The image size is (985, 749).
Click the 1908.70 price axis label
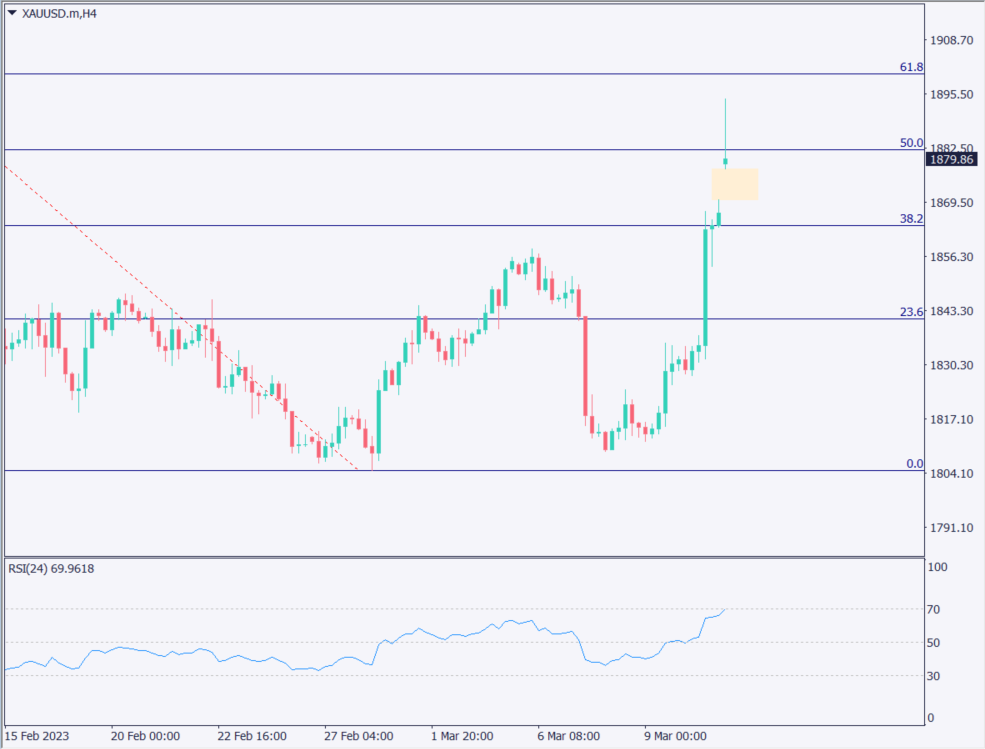951,41
